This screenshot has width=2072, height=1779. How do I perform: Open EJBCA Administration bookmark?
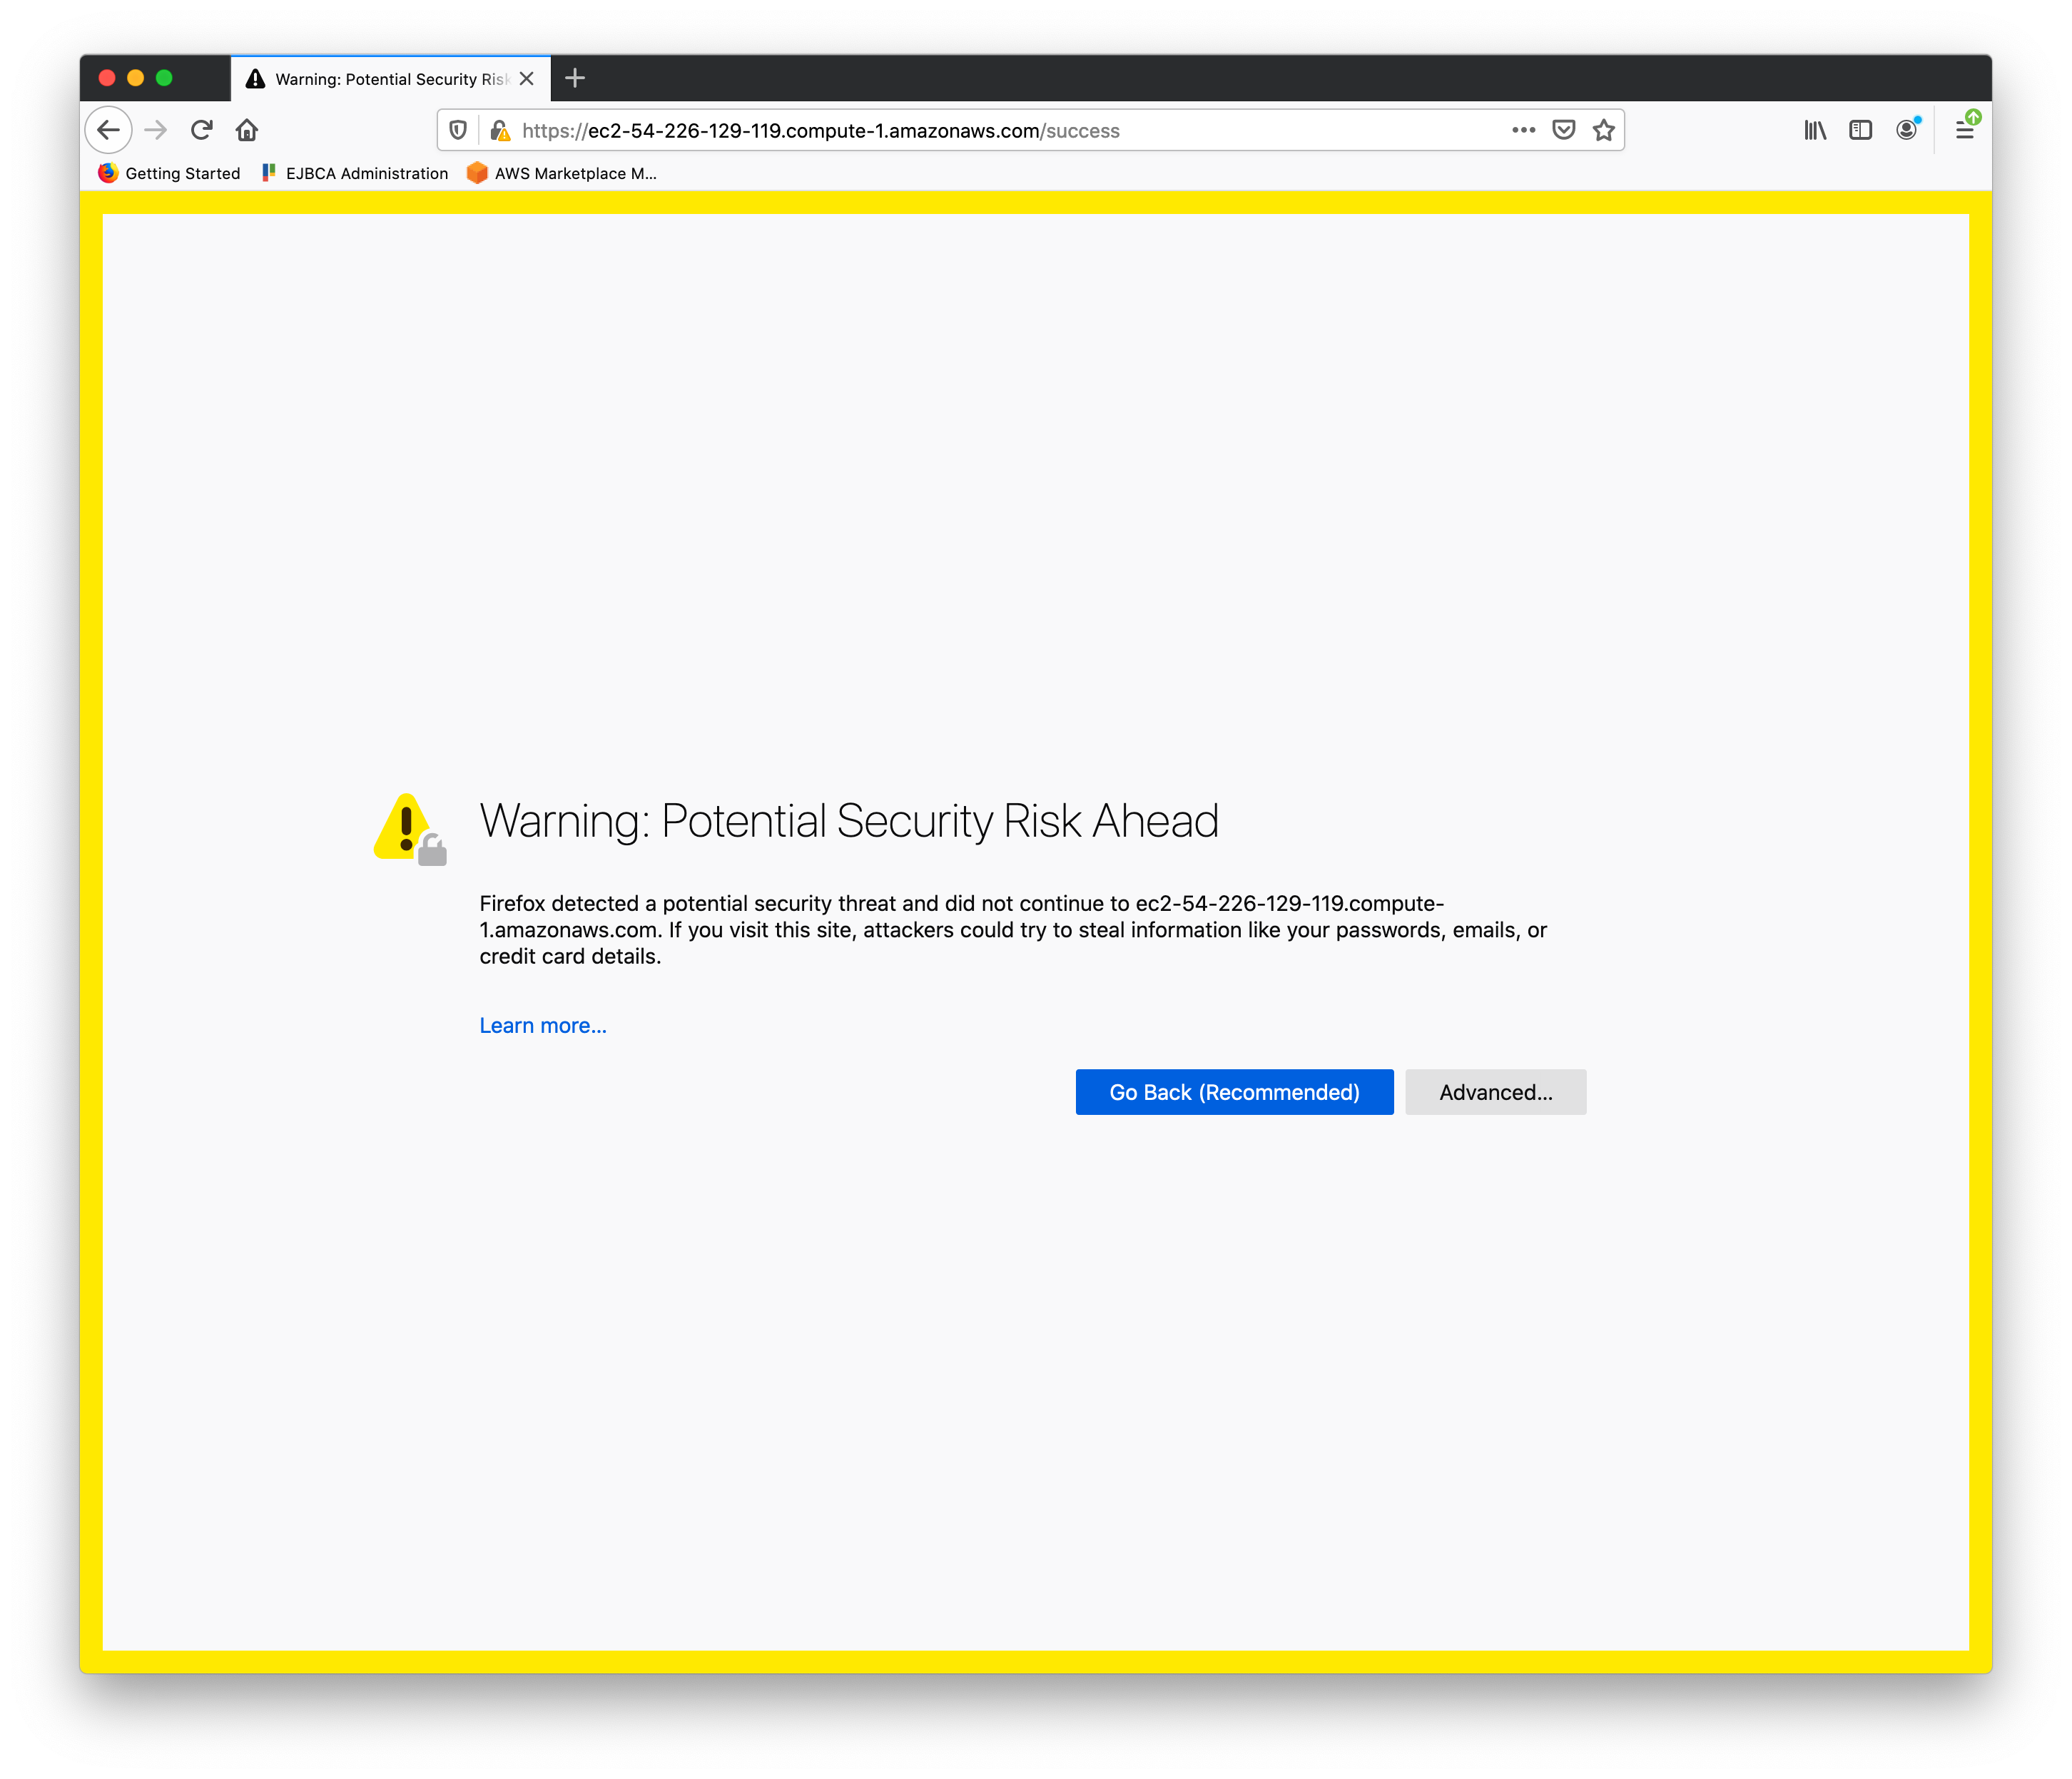(x=356, y=173)
